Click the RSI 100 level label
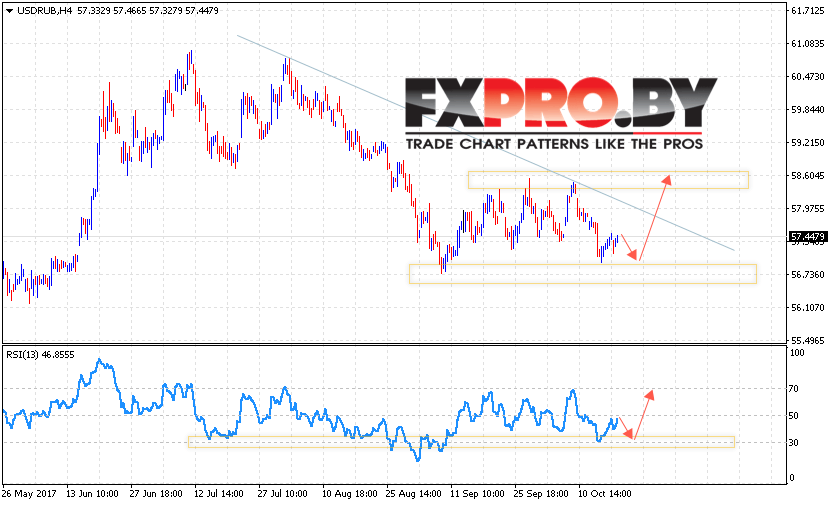 pos(796,353)
